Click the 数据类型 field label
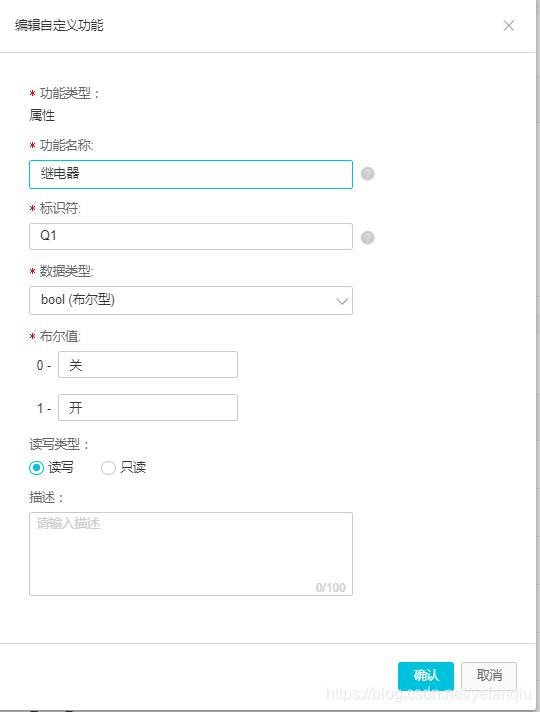 66,272
